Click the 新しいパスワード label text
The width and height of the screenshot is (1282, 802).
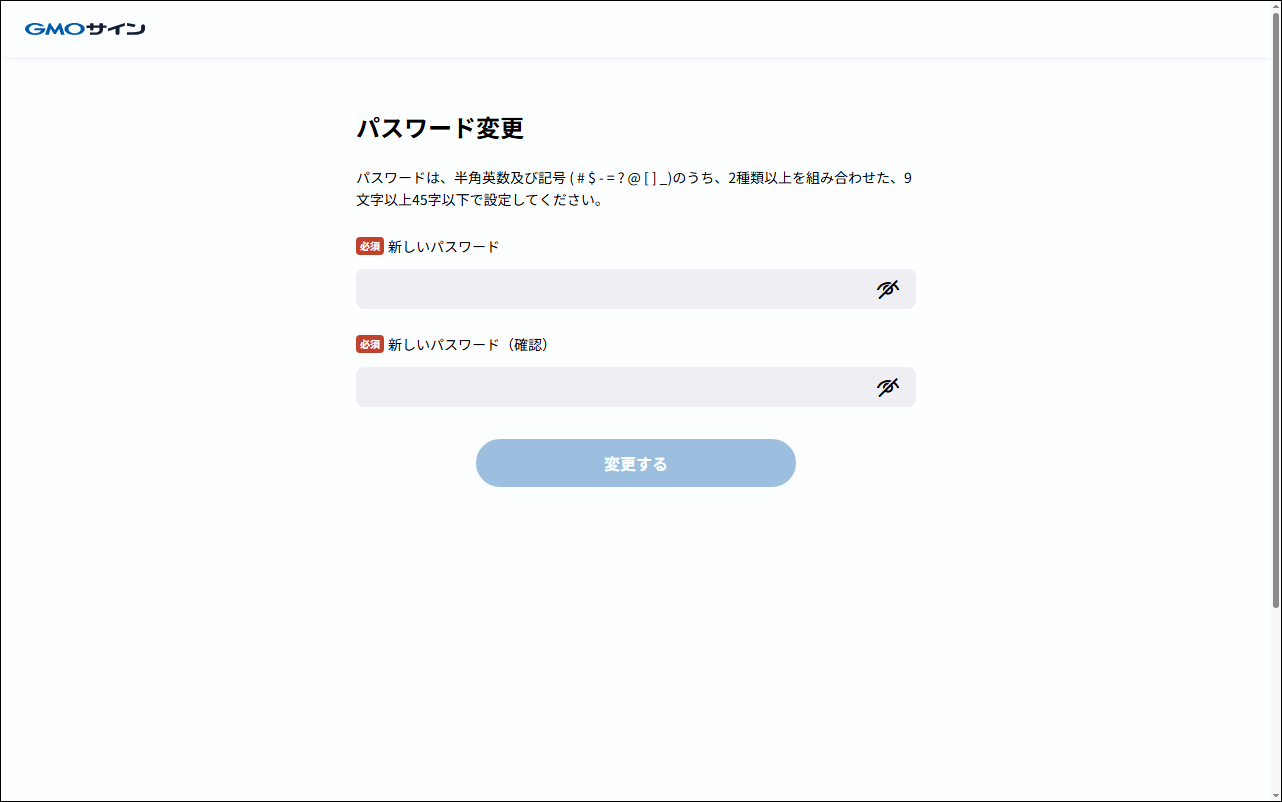pos(443,246)
